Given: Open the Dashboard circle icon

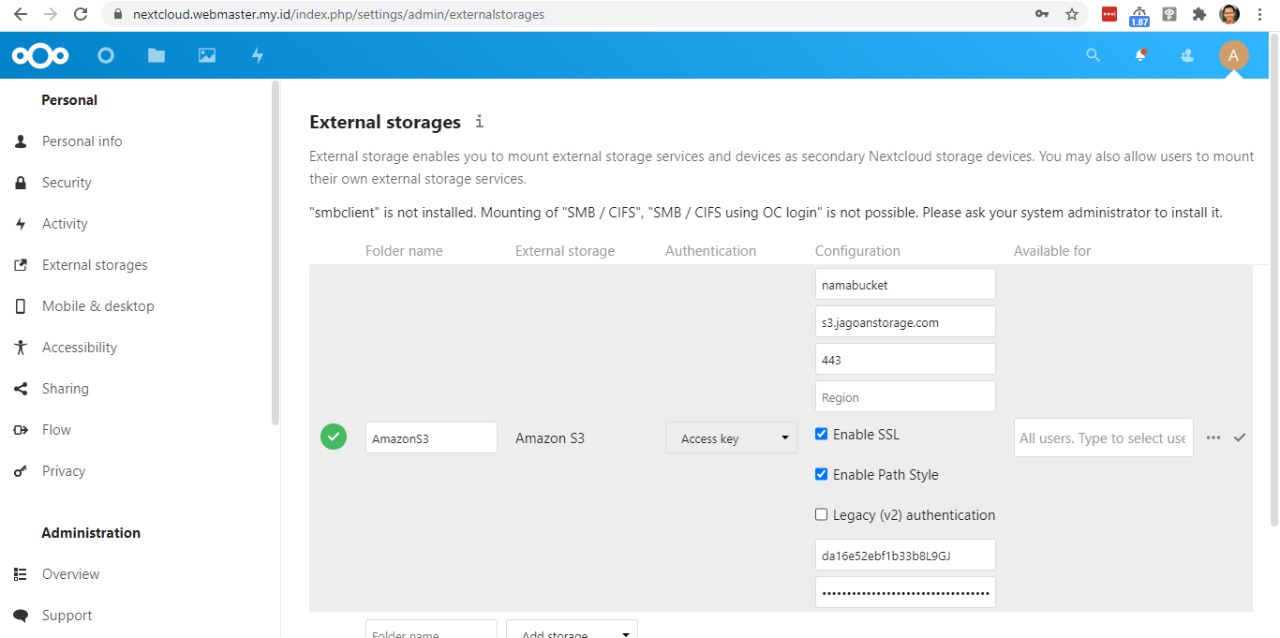Looking at the screenshot, I should pos(106,56).
